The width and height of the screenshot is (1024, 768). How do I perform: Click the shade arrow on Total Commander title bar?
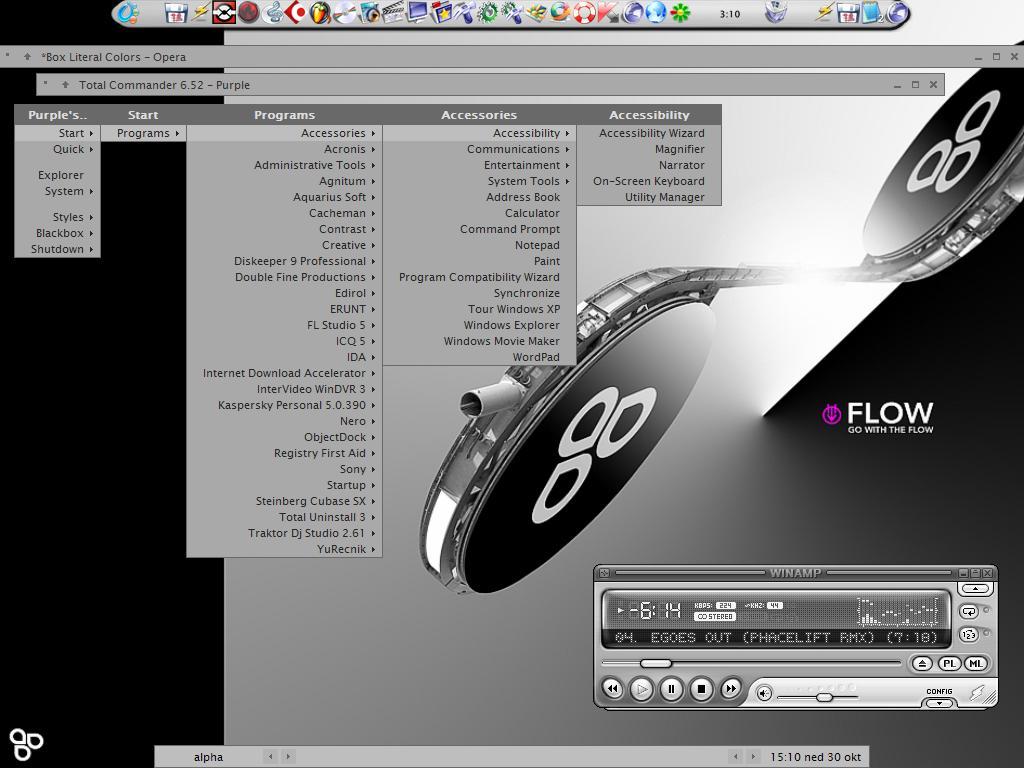point(65,85)
